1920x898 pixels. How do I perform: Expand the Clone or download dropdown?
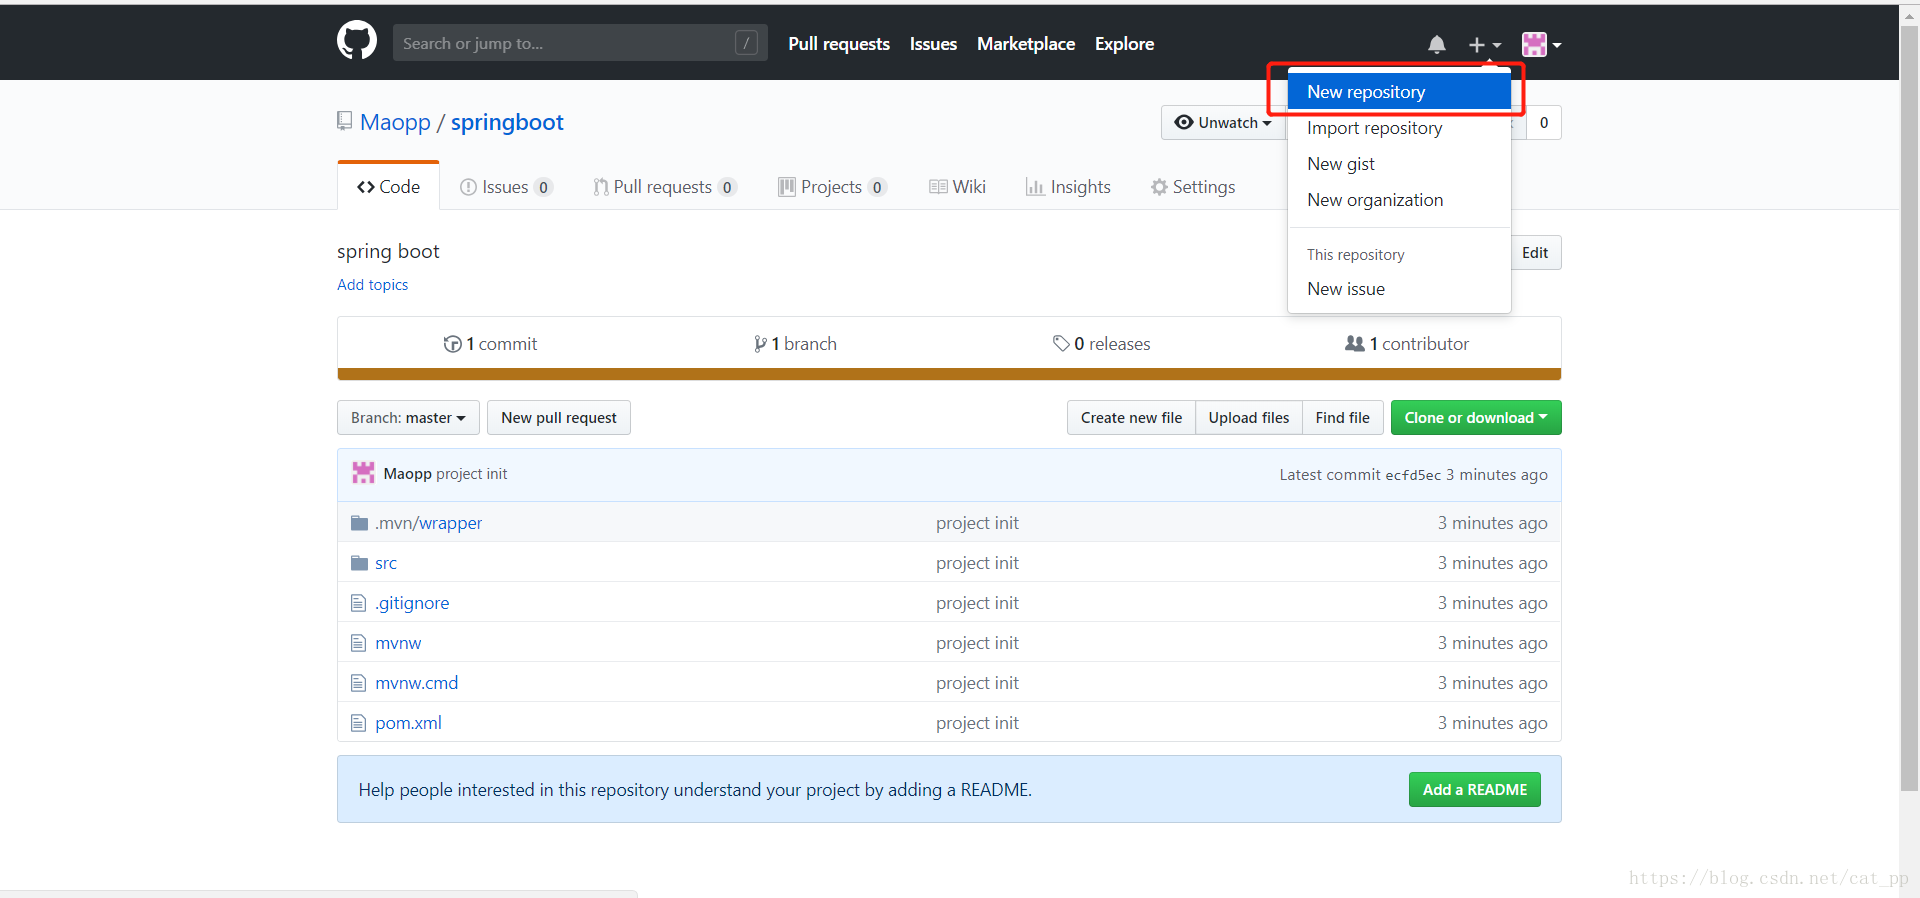click(1476, 418)
